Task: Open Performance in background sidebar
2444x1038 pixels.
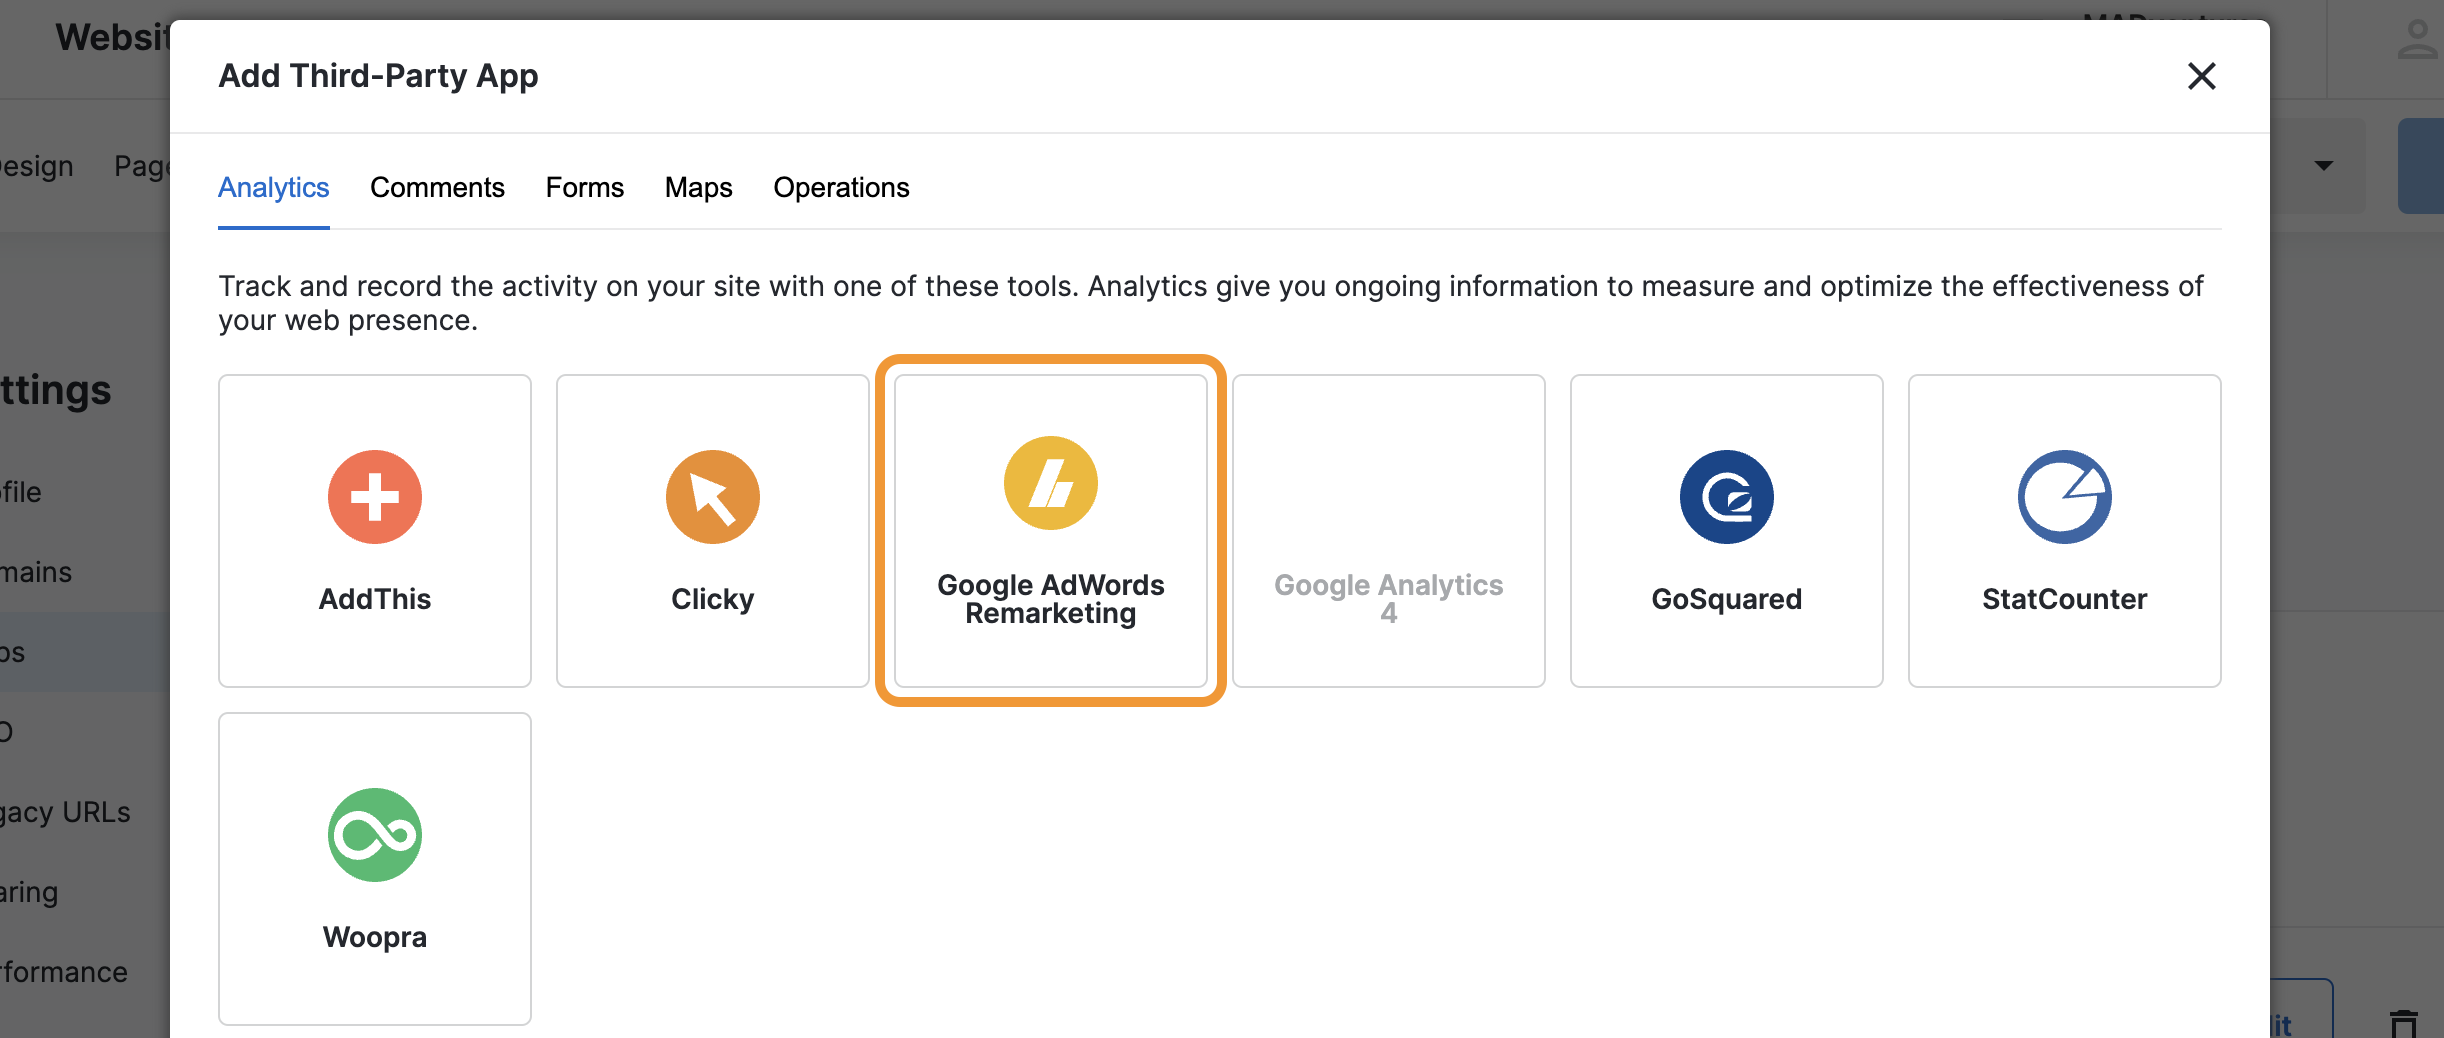Action: (64, 972)
